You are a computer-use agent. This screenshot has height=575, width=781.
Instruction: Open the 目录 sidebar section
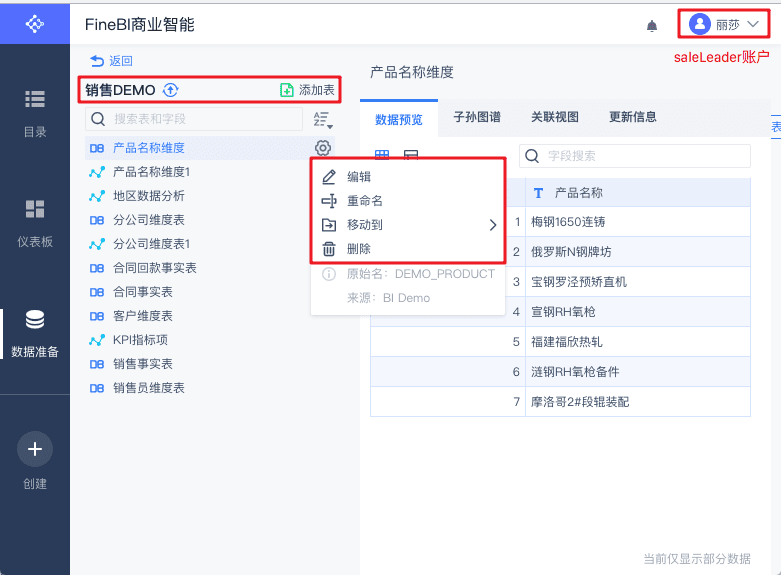[x=35, y=114]
